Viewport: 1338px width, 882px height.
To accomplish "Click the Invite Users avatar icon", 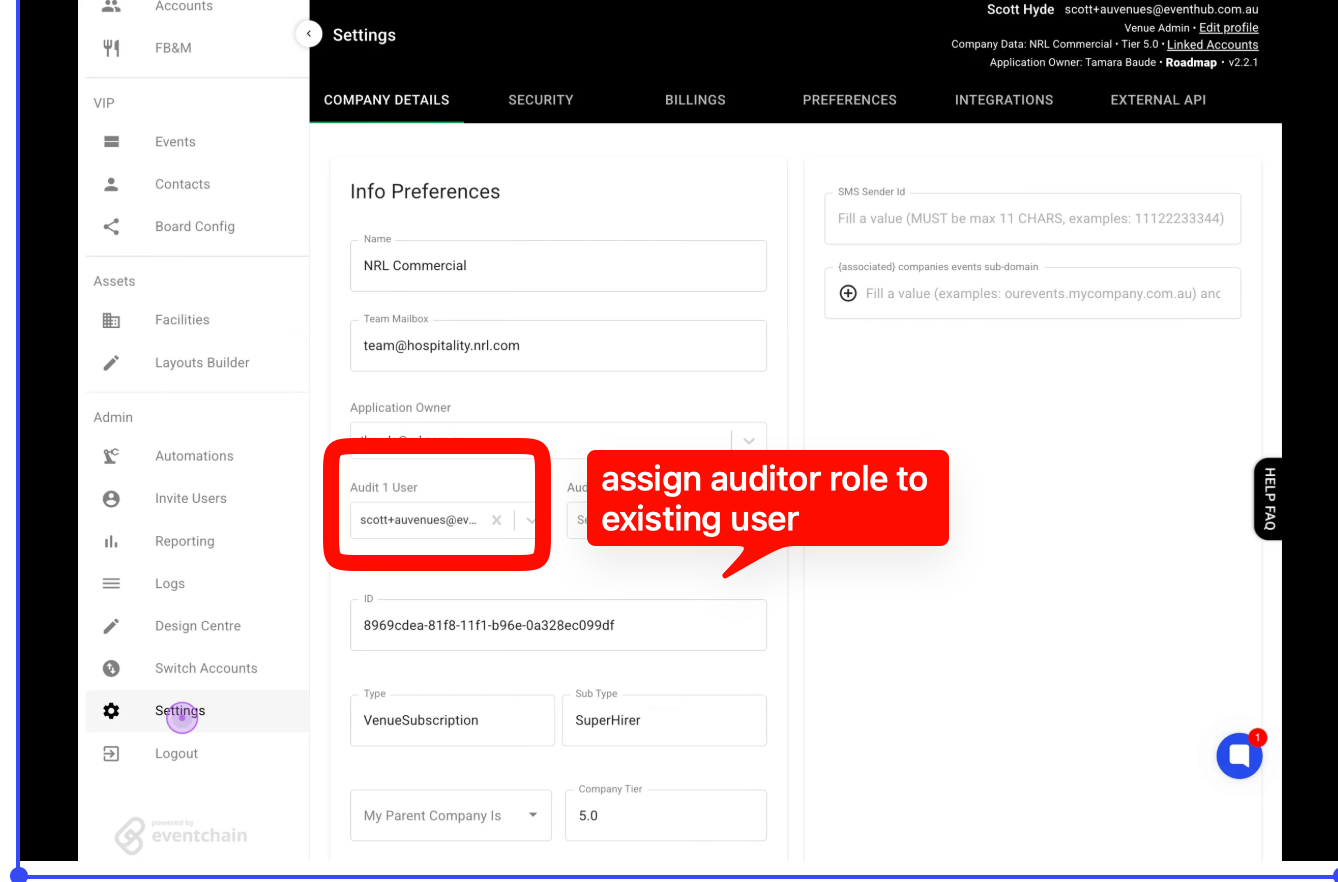I will tap(111, 498).
